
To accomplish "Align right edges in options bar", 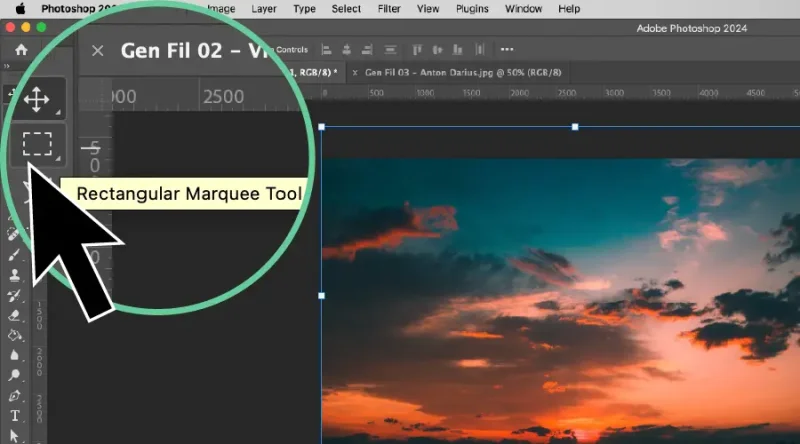I will (367, 50).
